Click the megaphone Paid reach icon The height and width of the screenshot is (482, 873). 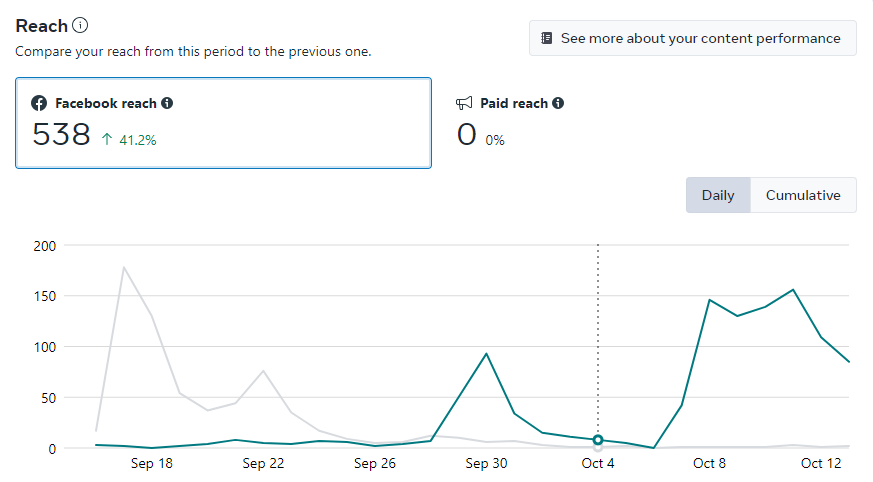point(464,103)
